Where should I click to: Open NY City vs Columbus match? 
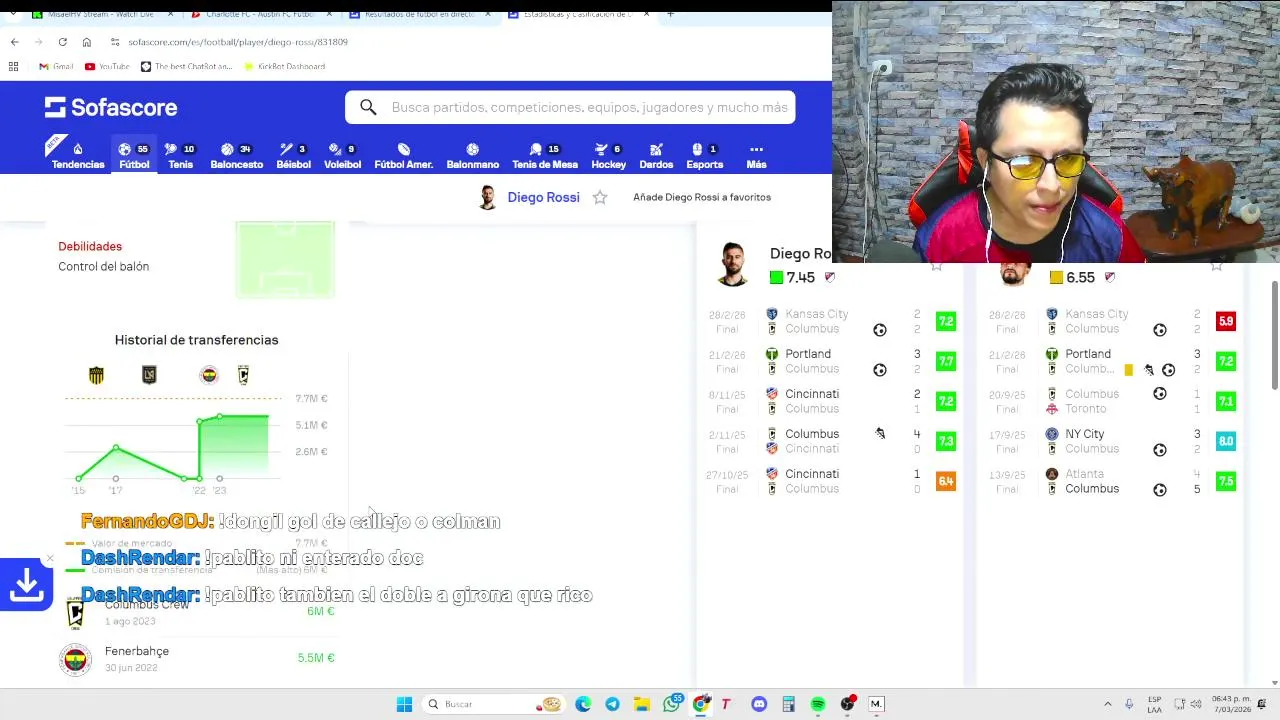(1110, 441)
